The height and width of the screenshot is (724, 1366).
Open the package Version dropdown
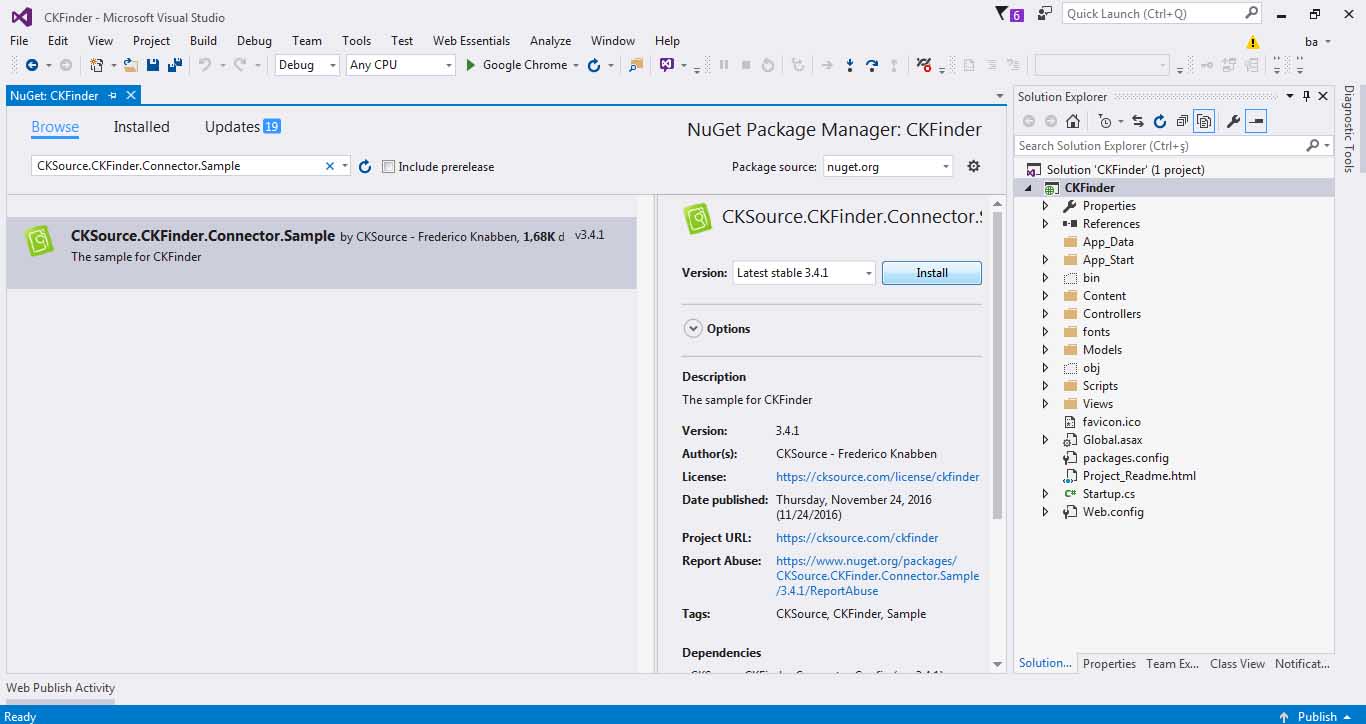804,273
